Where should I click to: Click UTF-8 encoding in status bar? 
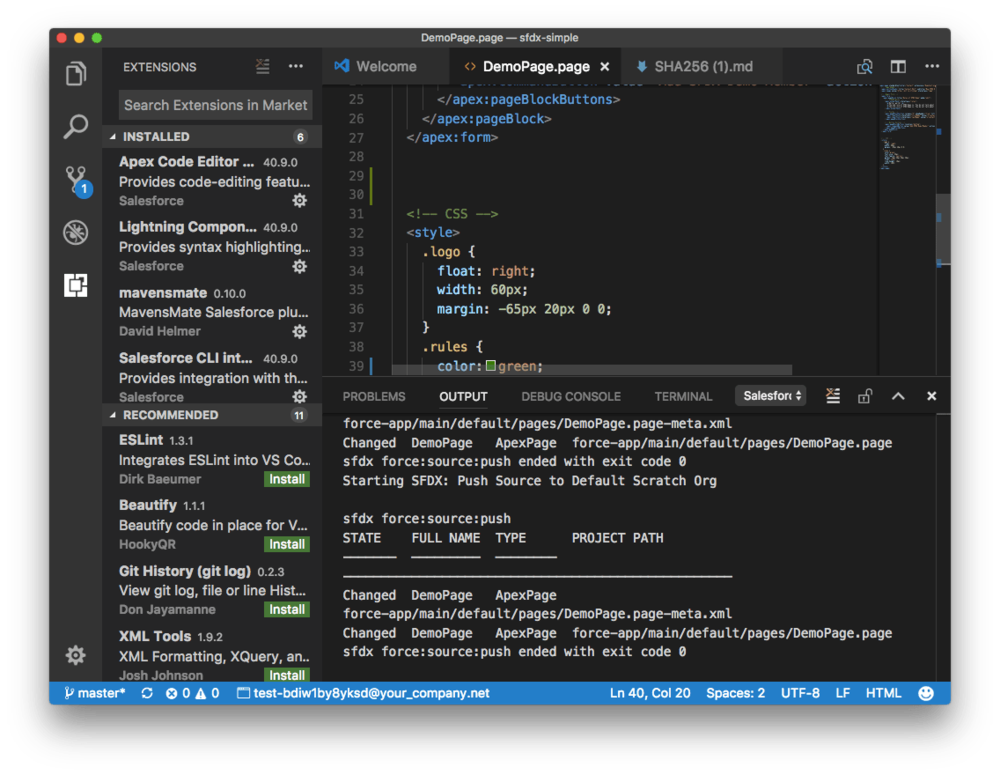[x=800, y=693]
